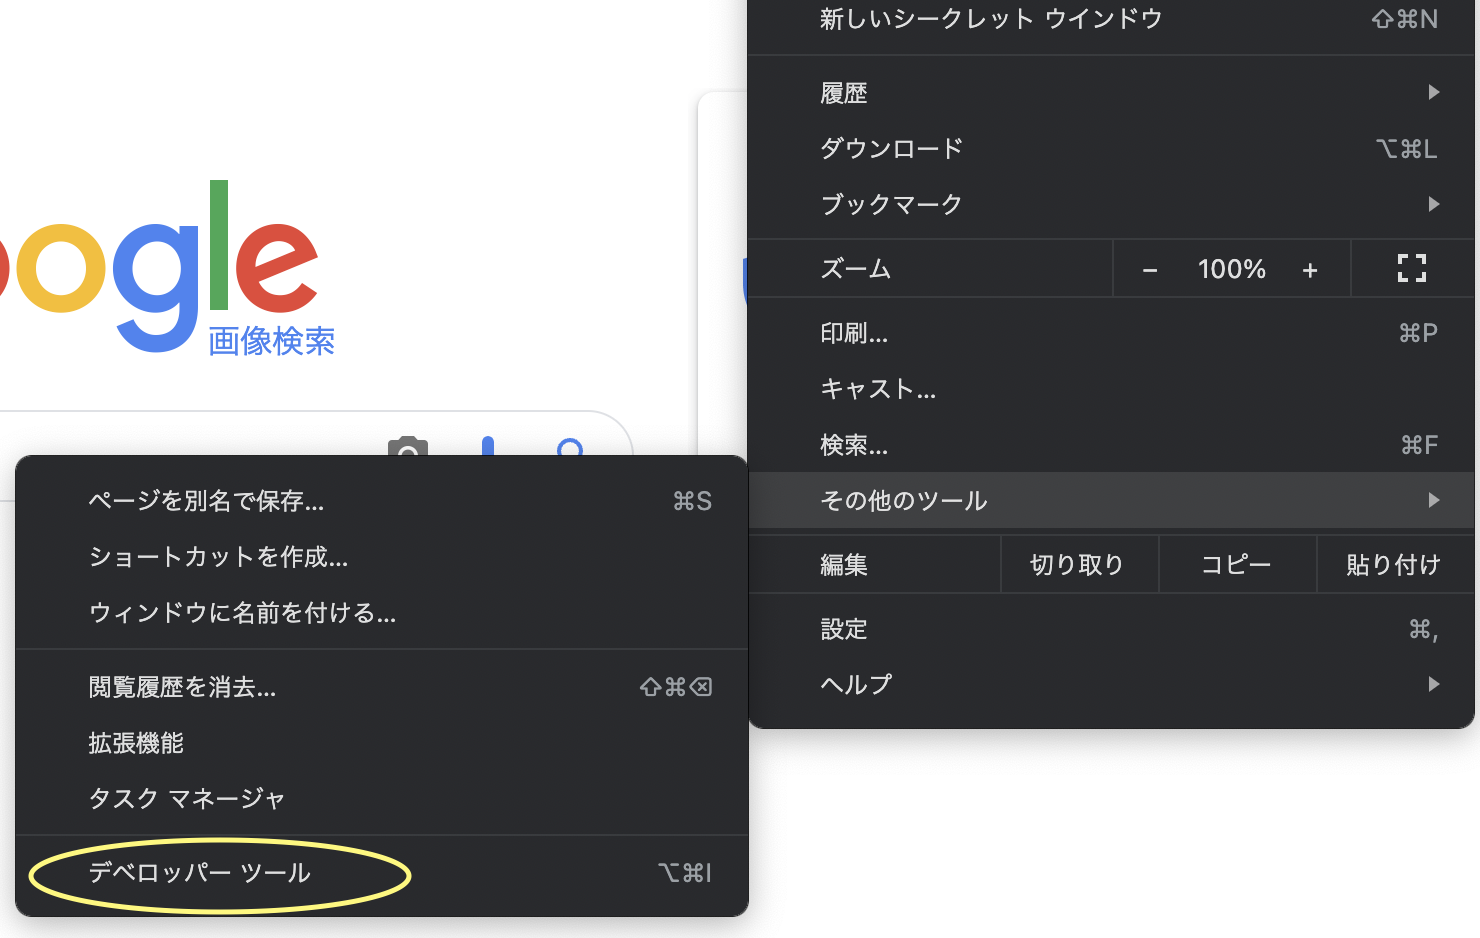This screenshot has height=938, width=1480.
Task: Choose キャスト... cast menu item
Action: (x=1111, y=389)
